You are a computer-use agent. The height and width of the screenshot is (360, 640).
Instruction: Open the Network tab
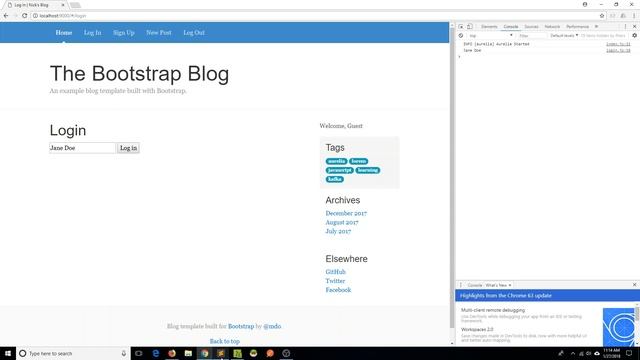point(552,27)
